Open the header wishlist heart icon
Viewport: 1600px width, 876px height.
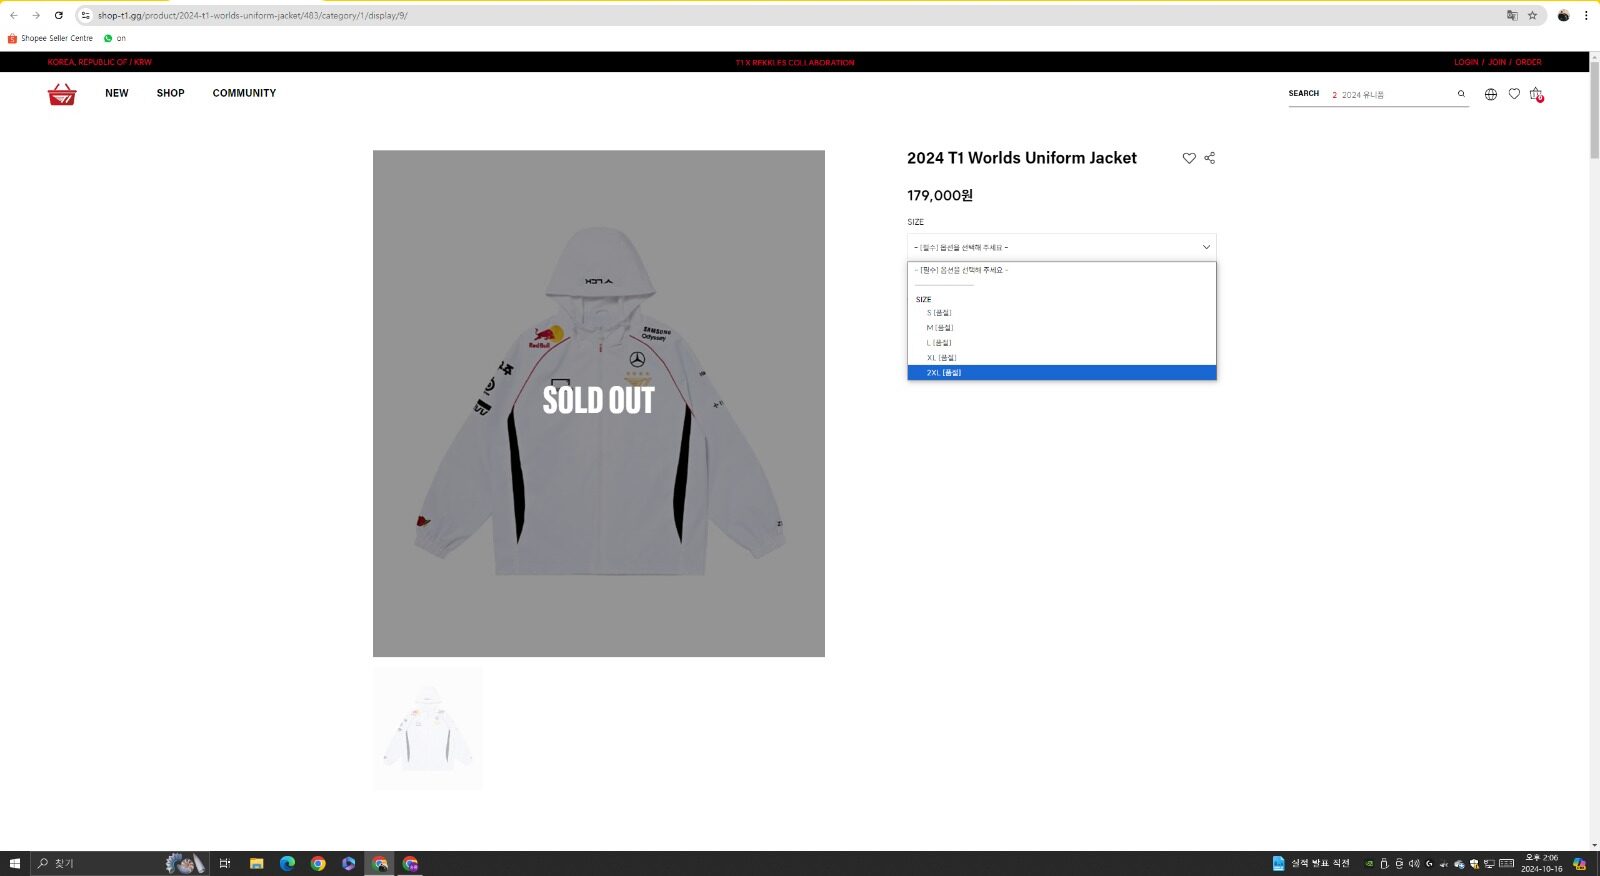point(1514,94)
